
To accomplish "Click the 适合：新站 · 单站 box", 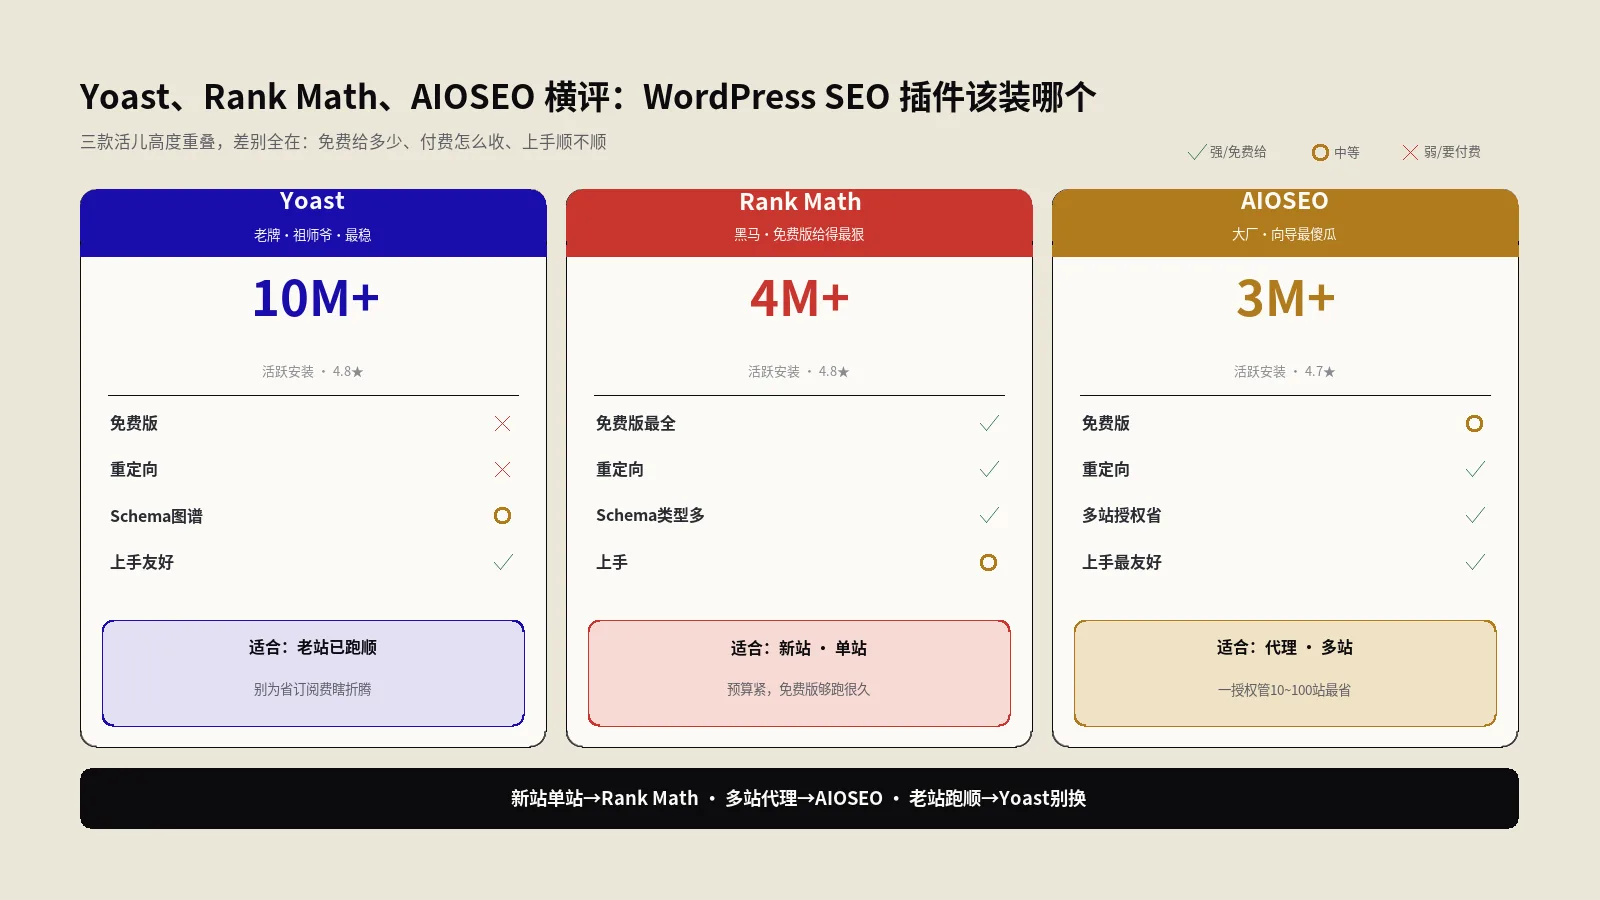I will tap(799, 673).
